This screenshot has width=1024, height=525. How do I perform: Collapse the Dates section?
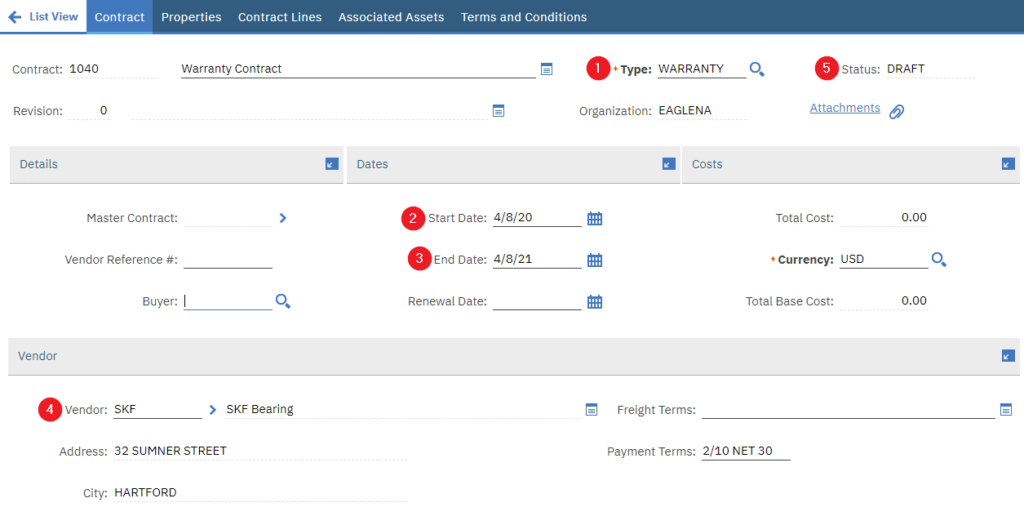[x=669, y=164]
